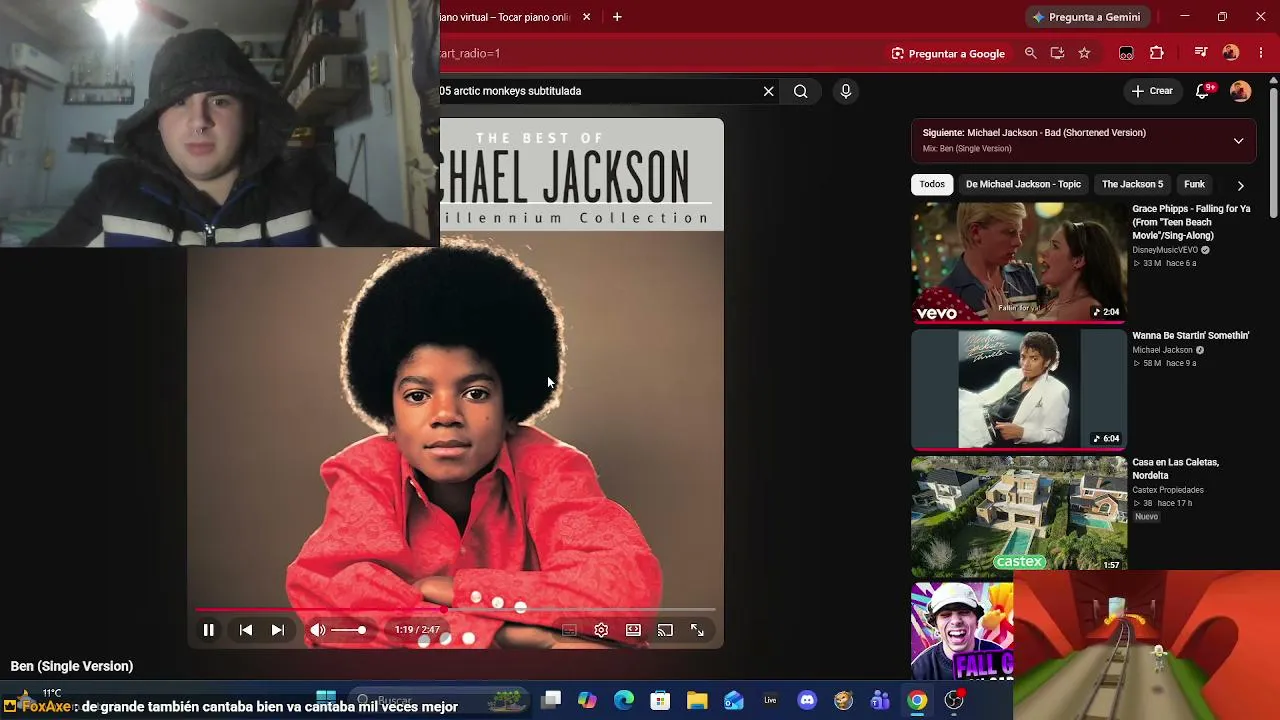The image size is (1280, 720).
Task: Open the Chrome three-dot menu
Action: click(x=1261, y=53)
